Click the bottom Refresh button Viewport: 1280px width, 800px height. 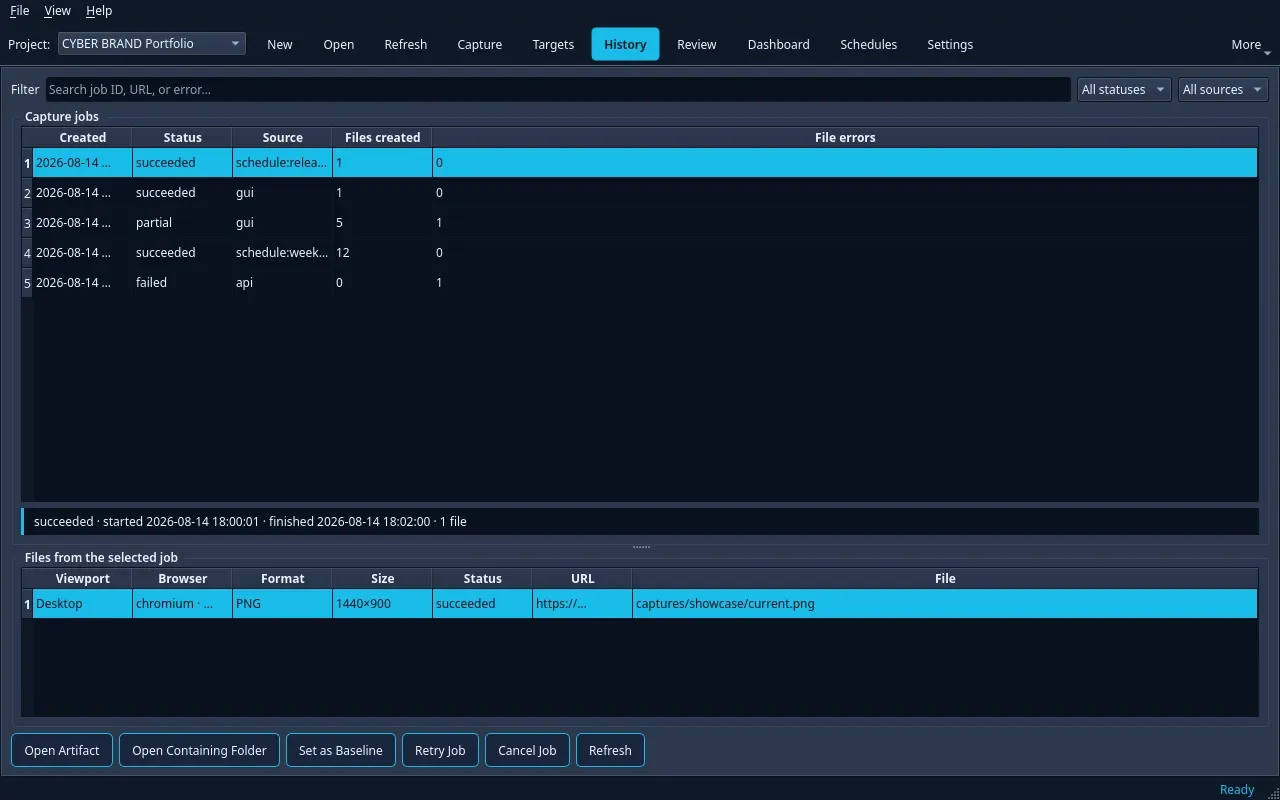610,750
